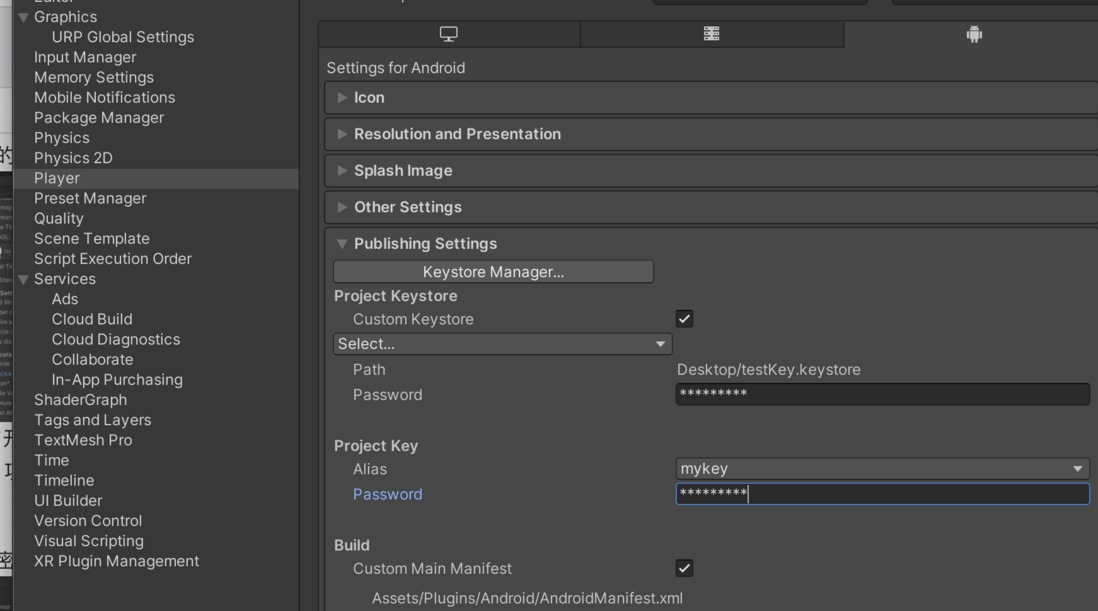Select Timeline in the sidebar
Image resolution: width=1098 pixels, height=611 pixels.
point(63,480)
